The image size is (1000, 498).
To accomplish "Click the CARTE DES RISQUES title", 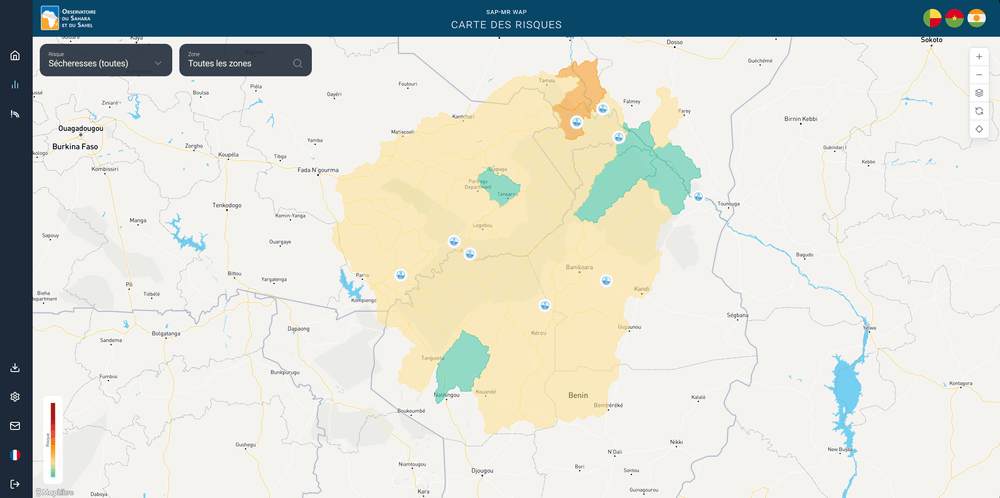I will coord(506,25).
